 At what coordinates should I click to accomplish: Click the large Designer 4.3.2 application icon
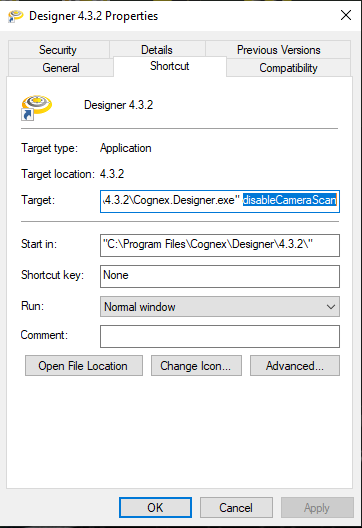pyautogui.click(x=36, y=107)
